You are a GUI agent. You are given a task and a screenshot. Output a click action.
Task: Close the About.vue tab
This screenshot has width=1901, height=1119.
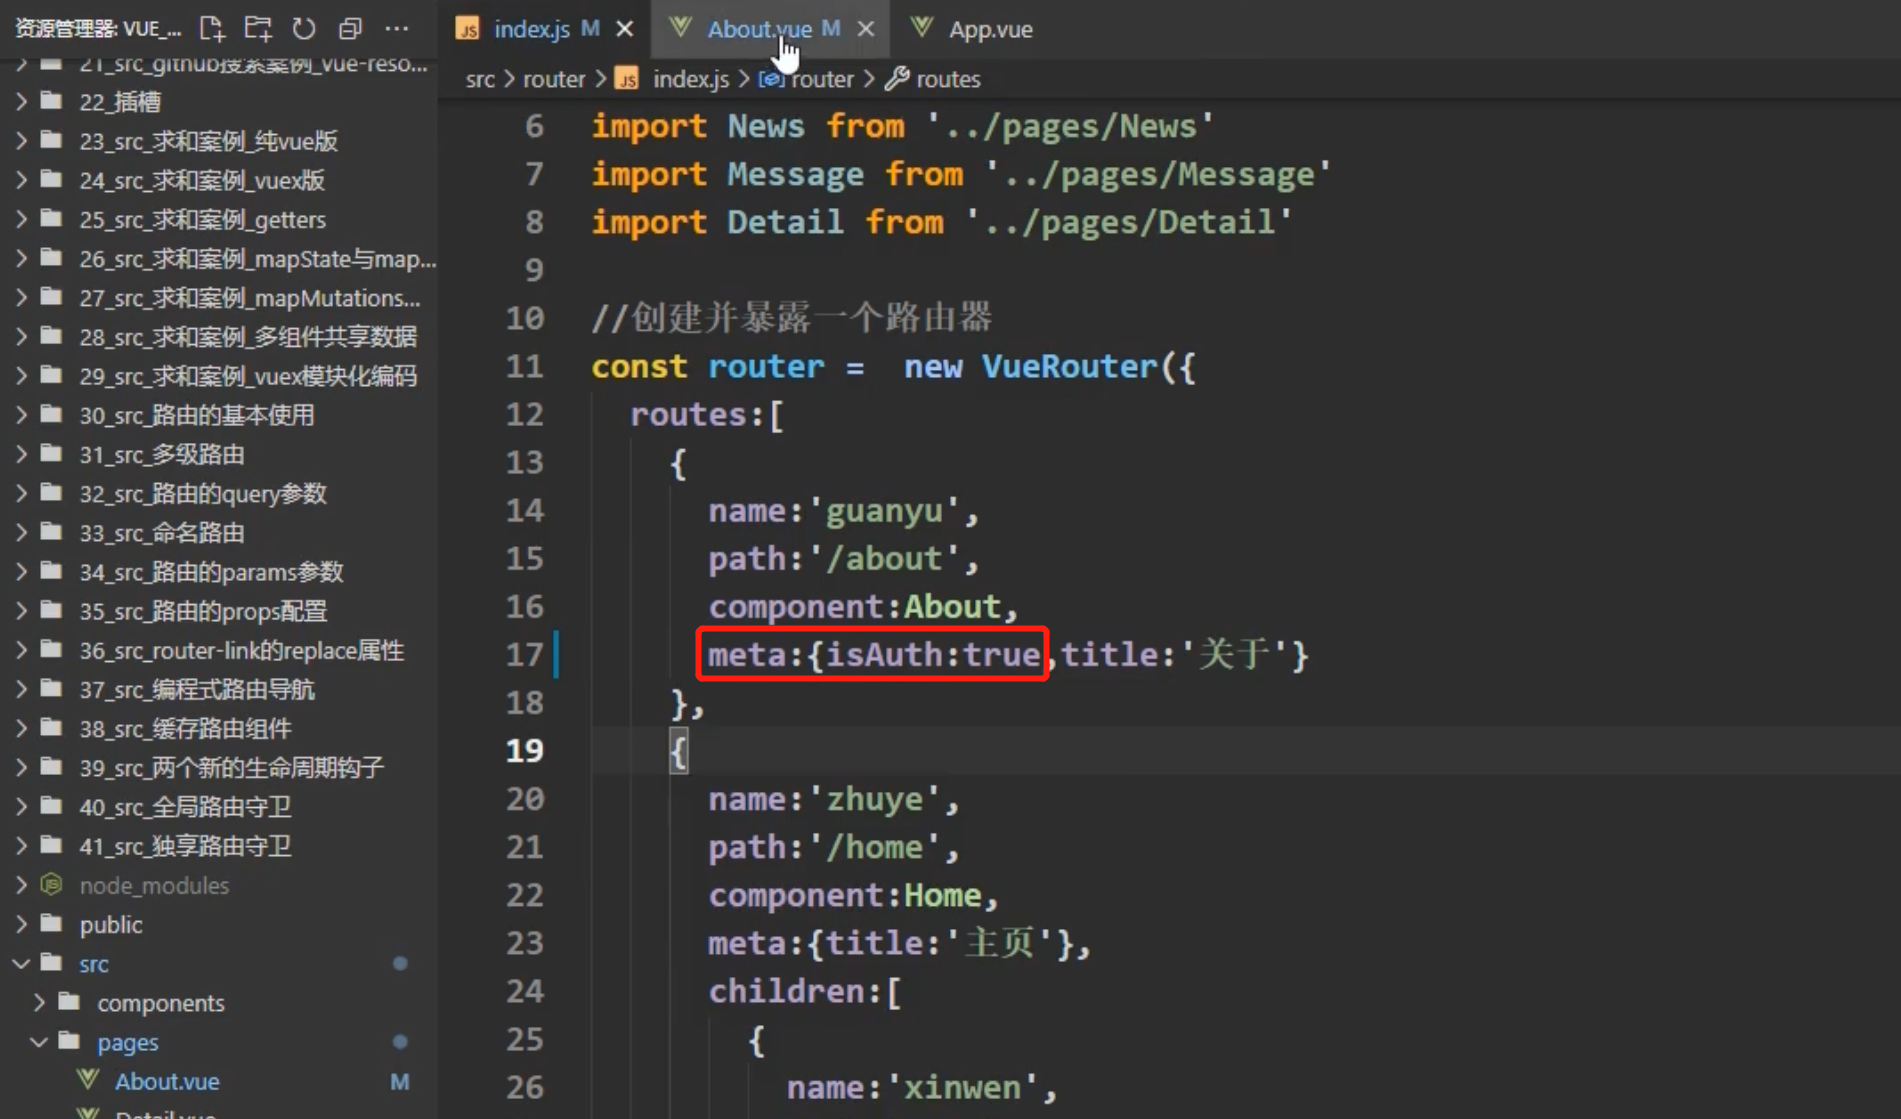pos(866,29)
